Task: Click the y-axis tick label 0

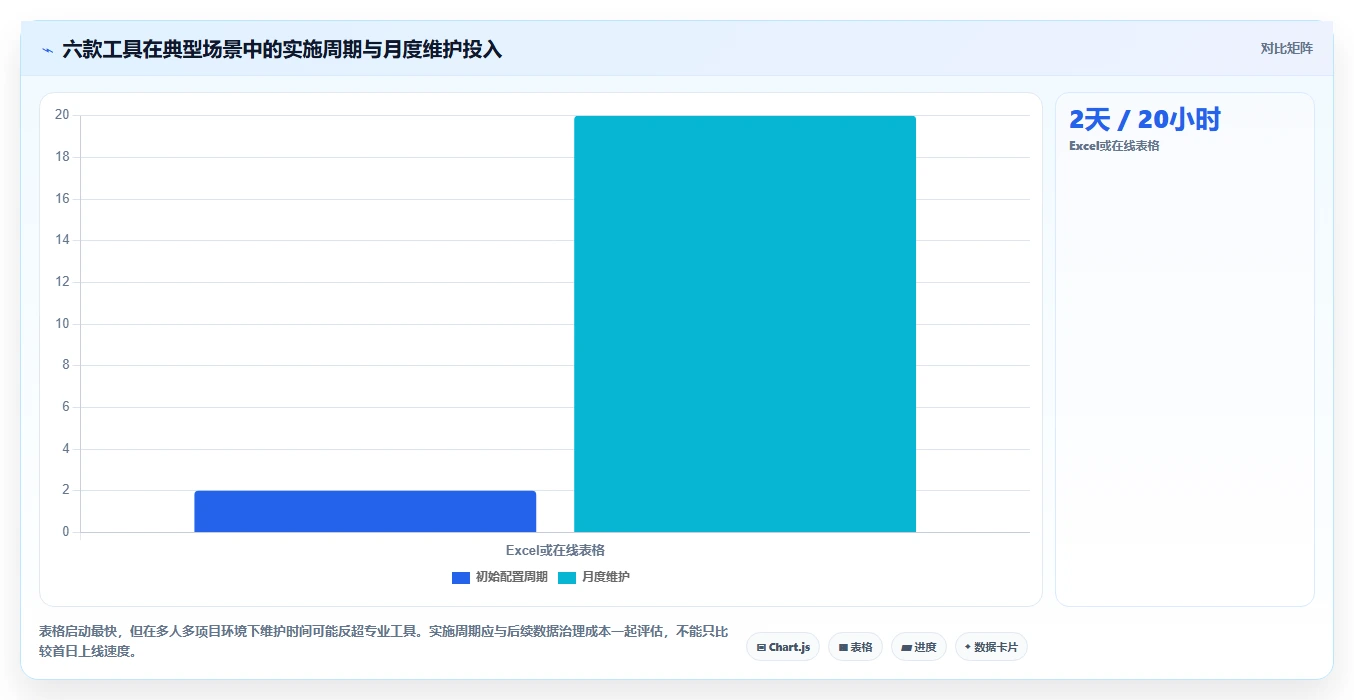Action: (66, 532)
